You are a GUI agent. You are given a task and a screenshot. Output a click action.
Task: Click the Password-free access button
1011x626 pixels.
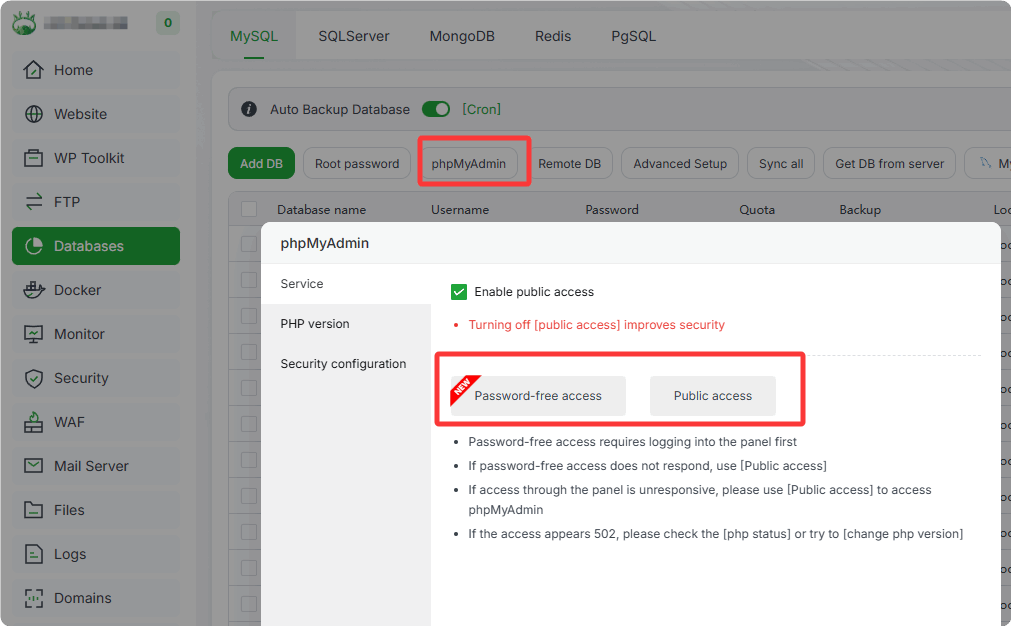pyautogui.click(x=538, y=396)
